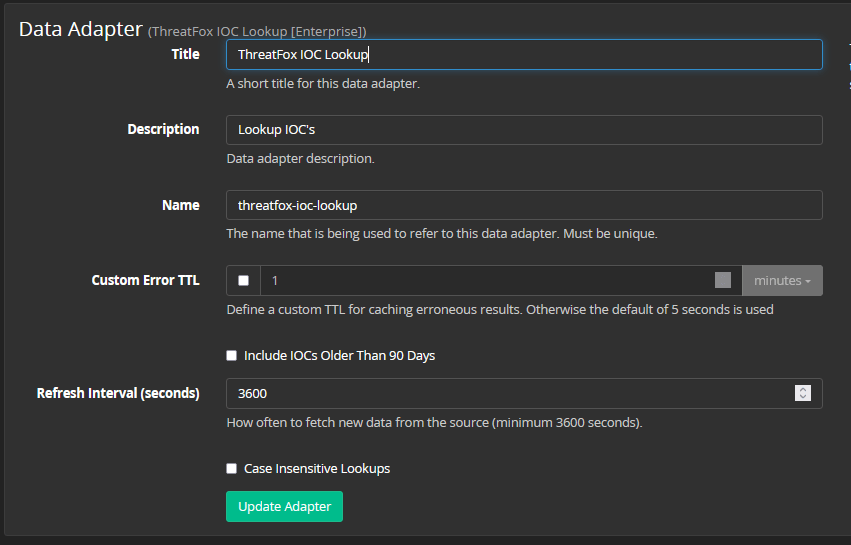The image size is (851, 545).
Task: Click into the Title text field
Action: pos(524,54)
